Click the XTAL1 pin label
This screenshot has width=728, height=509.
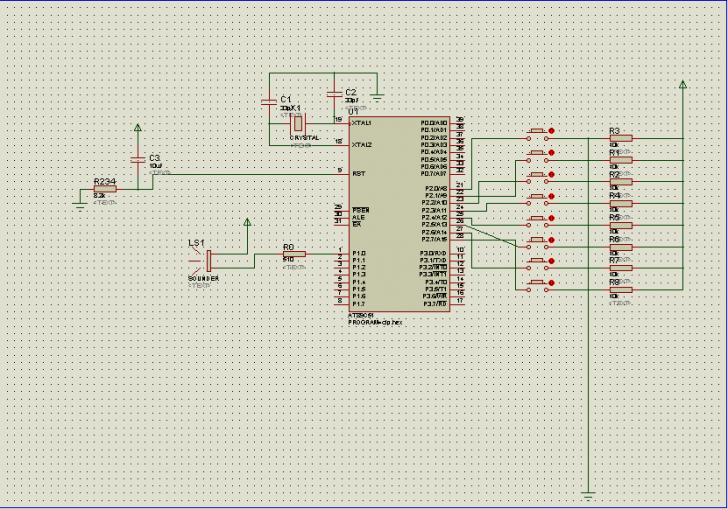362,123
